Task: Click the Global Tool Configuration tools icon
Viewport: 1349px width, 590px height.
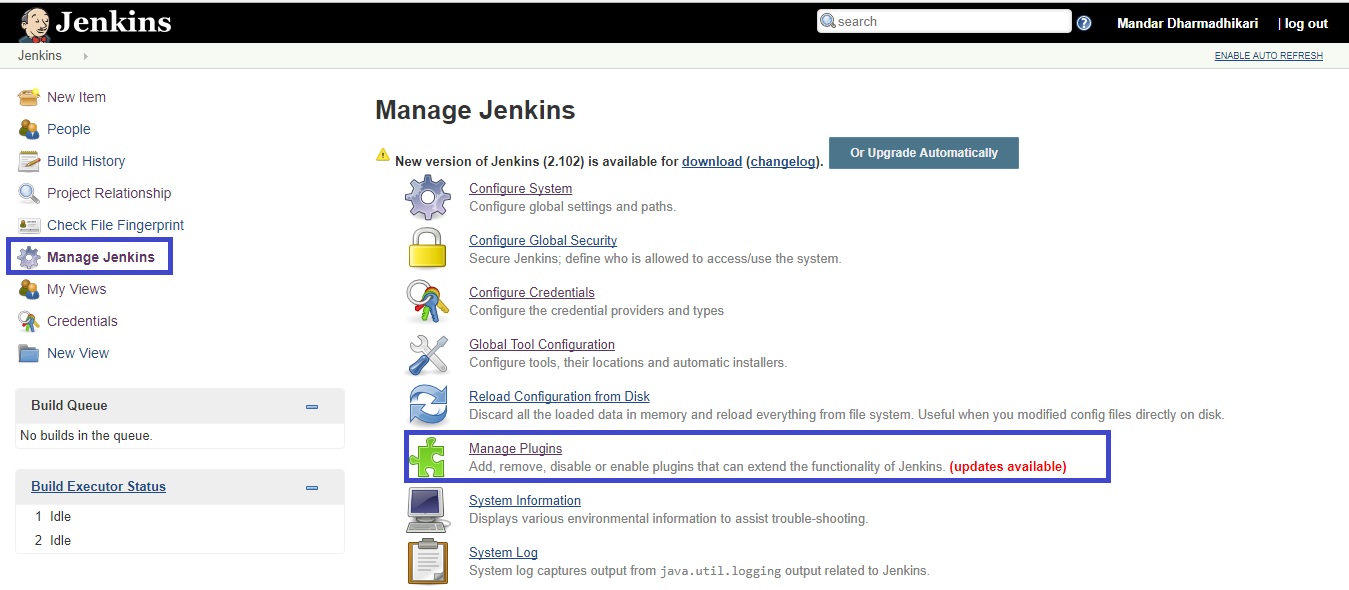Action: point(428,353)
